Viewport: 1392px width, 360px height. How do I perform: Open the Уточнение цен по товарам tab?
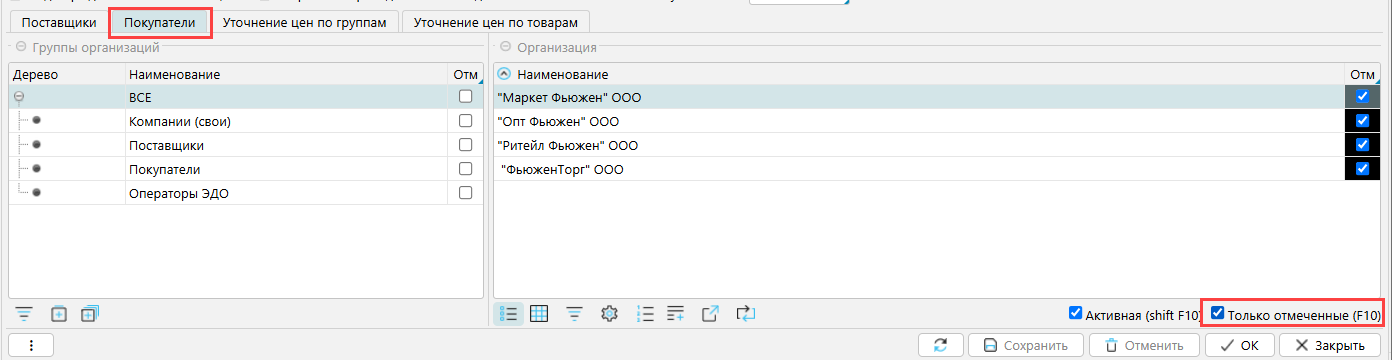coord(496,21)
